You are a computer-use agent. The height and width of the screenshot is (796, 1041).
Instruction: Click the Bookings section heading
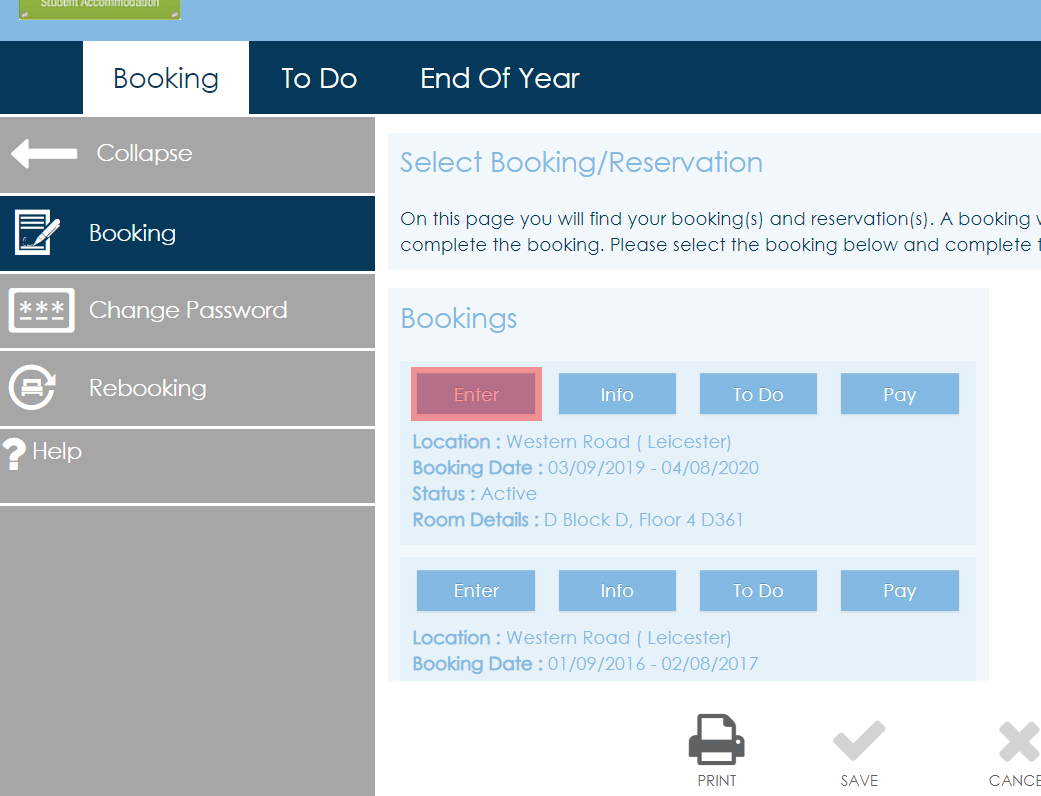pyautogui.click(x=459, y=319)
